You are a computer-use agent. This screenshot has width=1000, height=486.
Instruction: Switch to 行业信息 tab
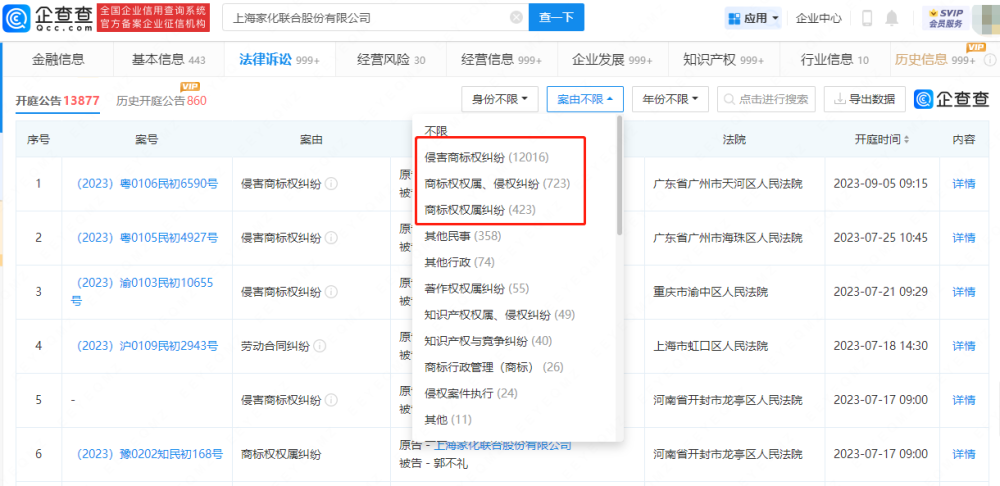click(834, 60)
